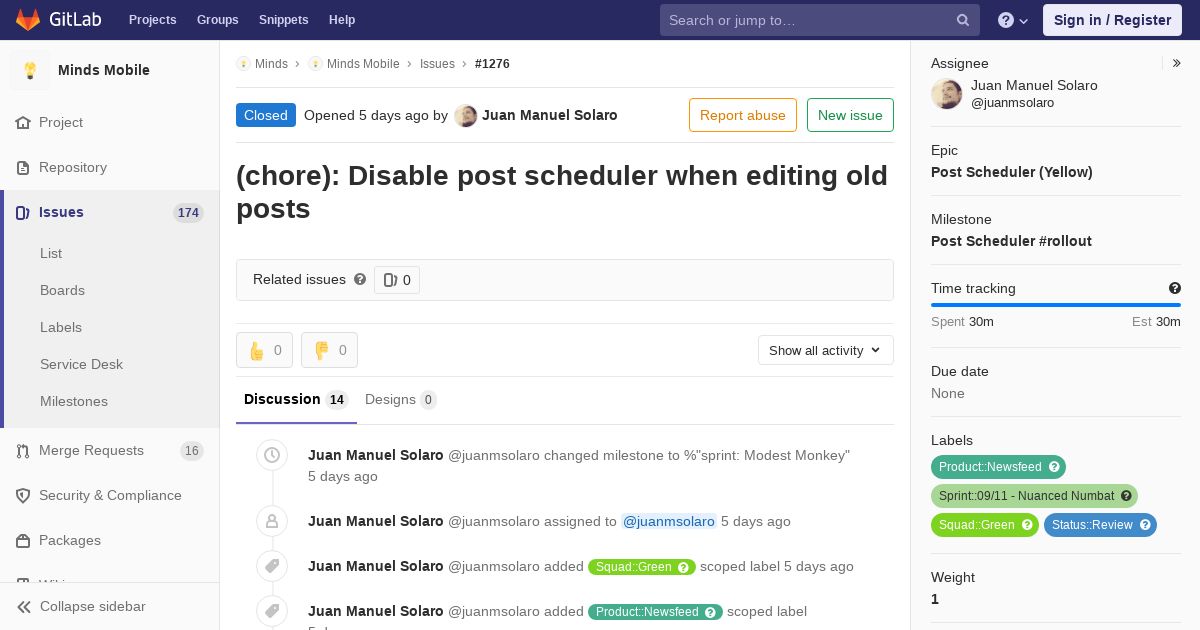Give a thumbs up reaction

coord(264,350)
